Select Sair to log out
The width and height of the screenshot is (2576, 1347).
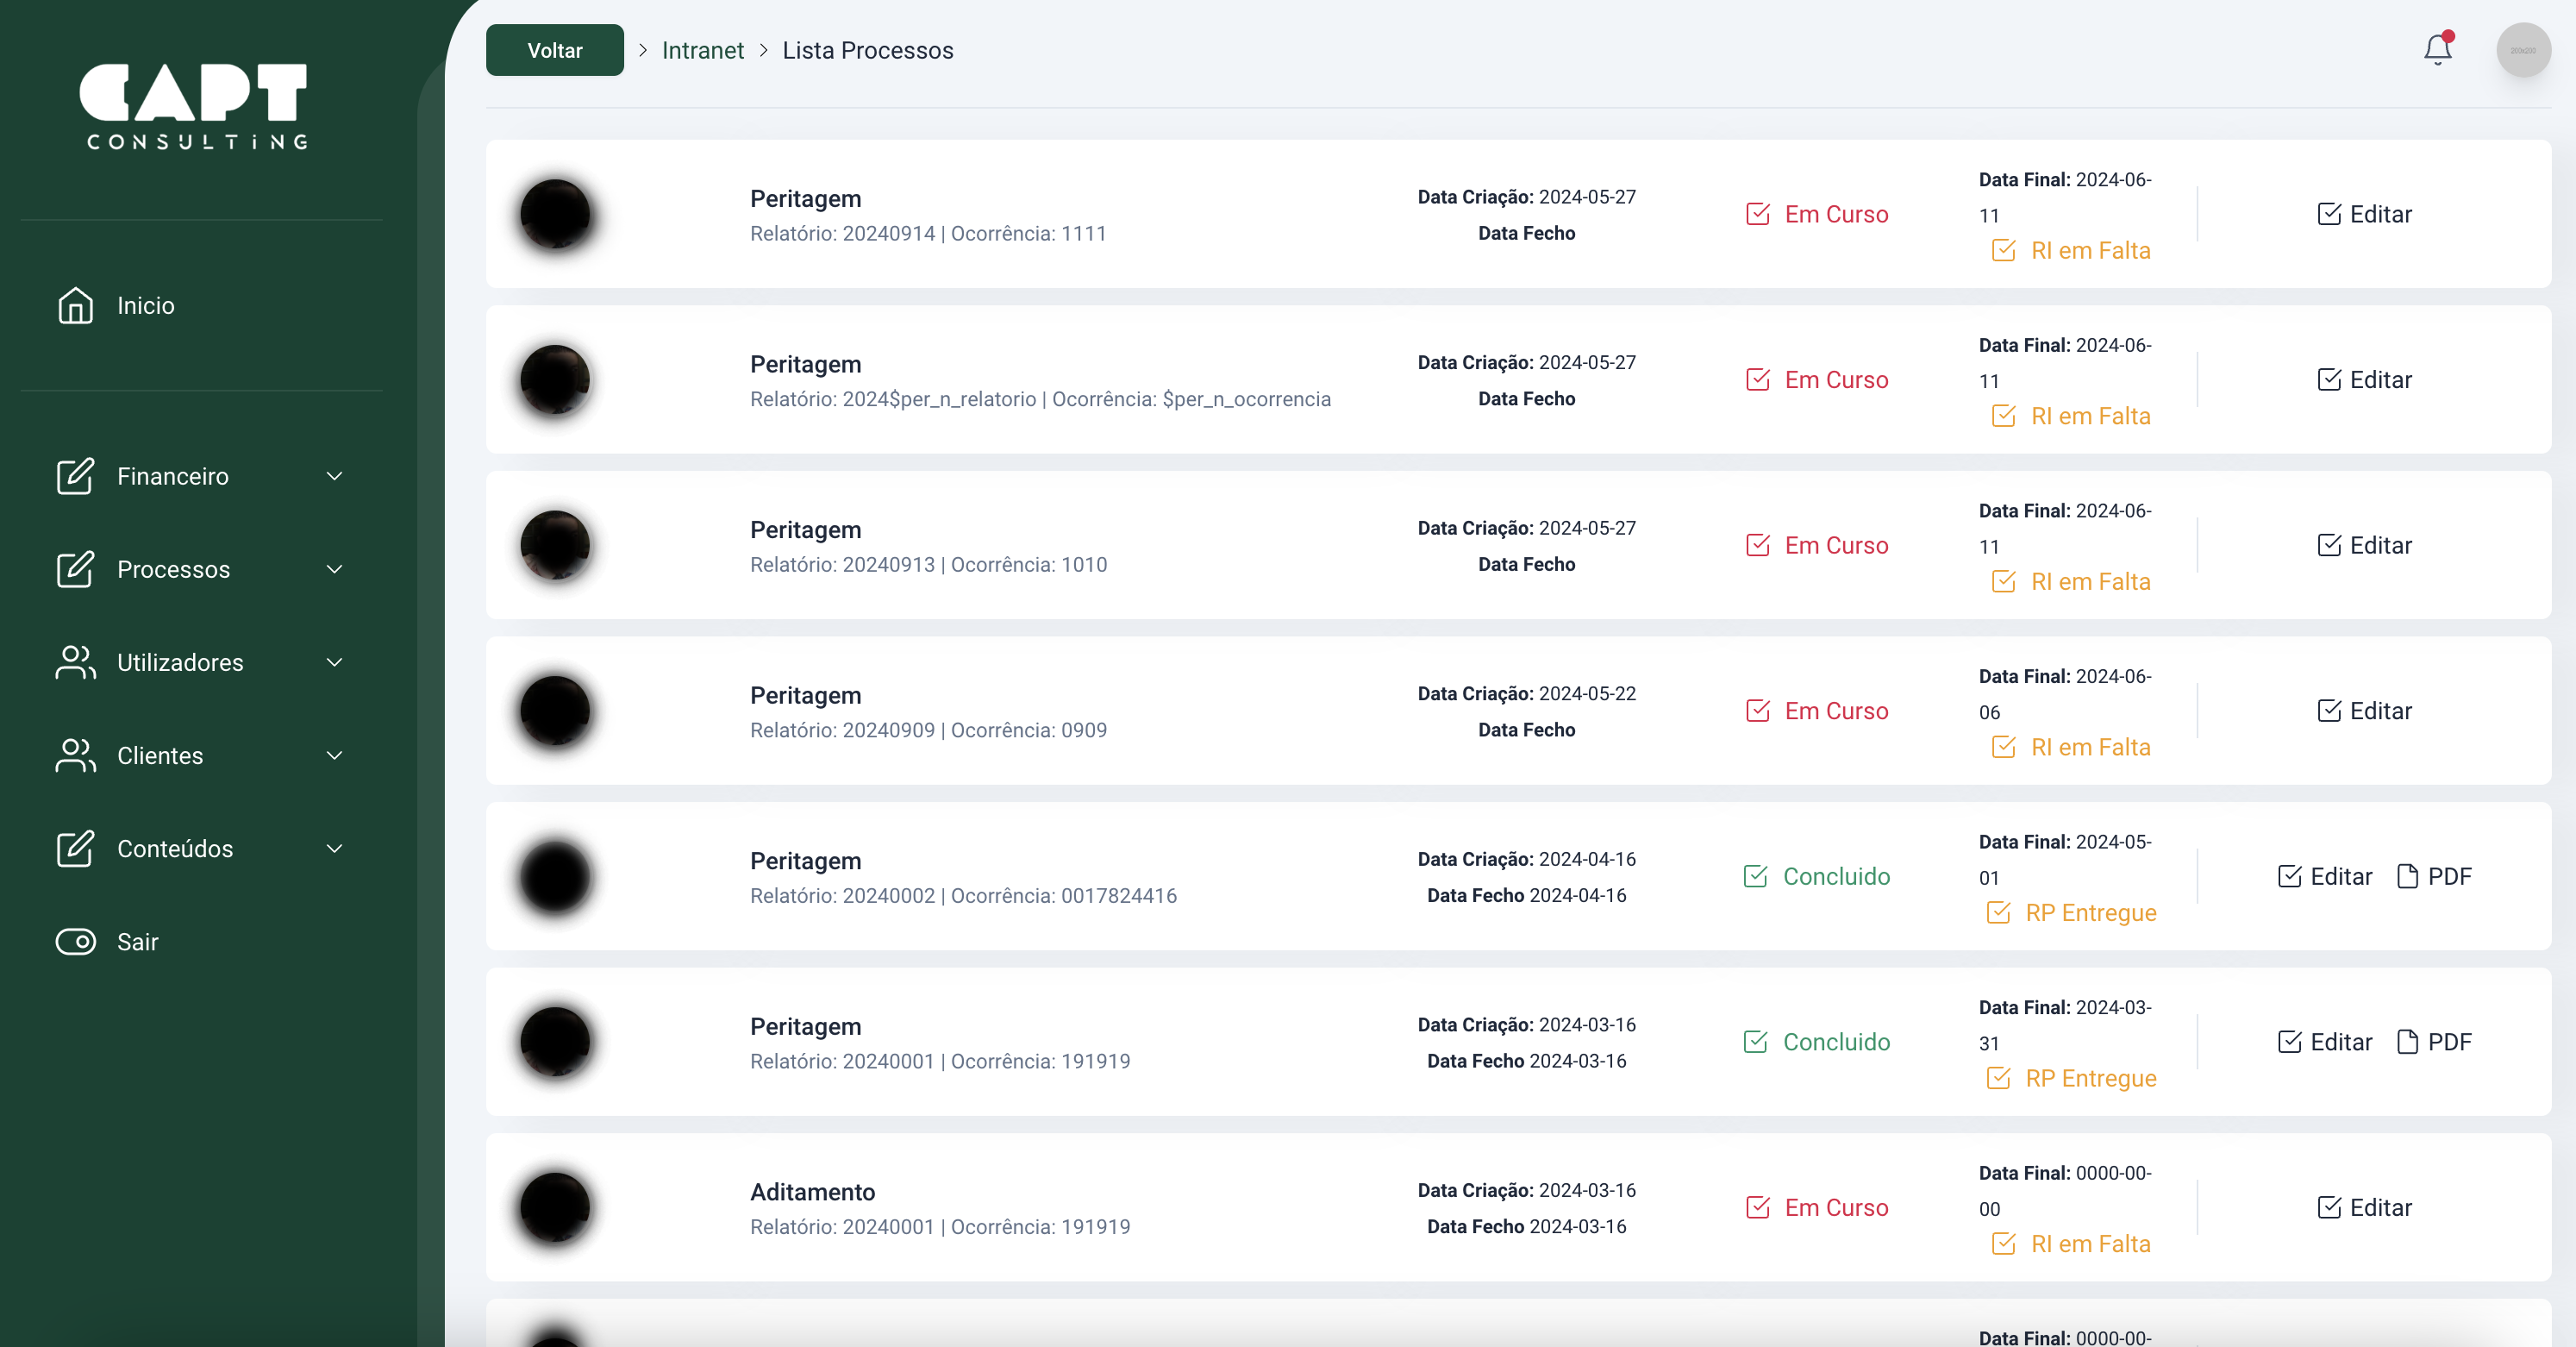(138, 942)
